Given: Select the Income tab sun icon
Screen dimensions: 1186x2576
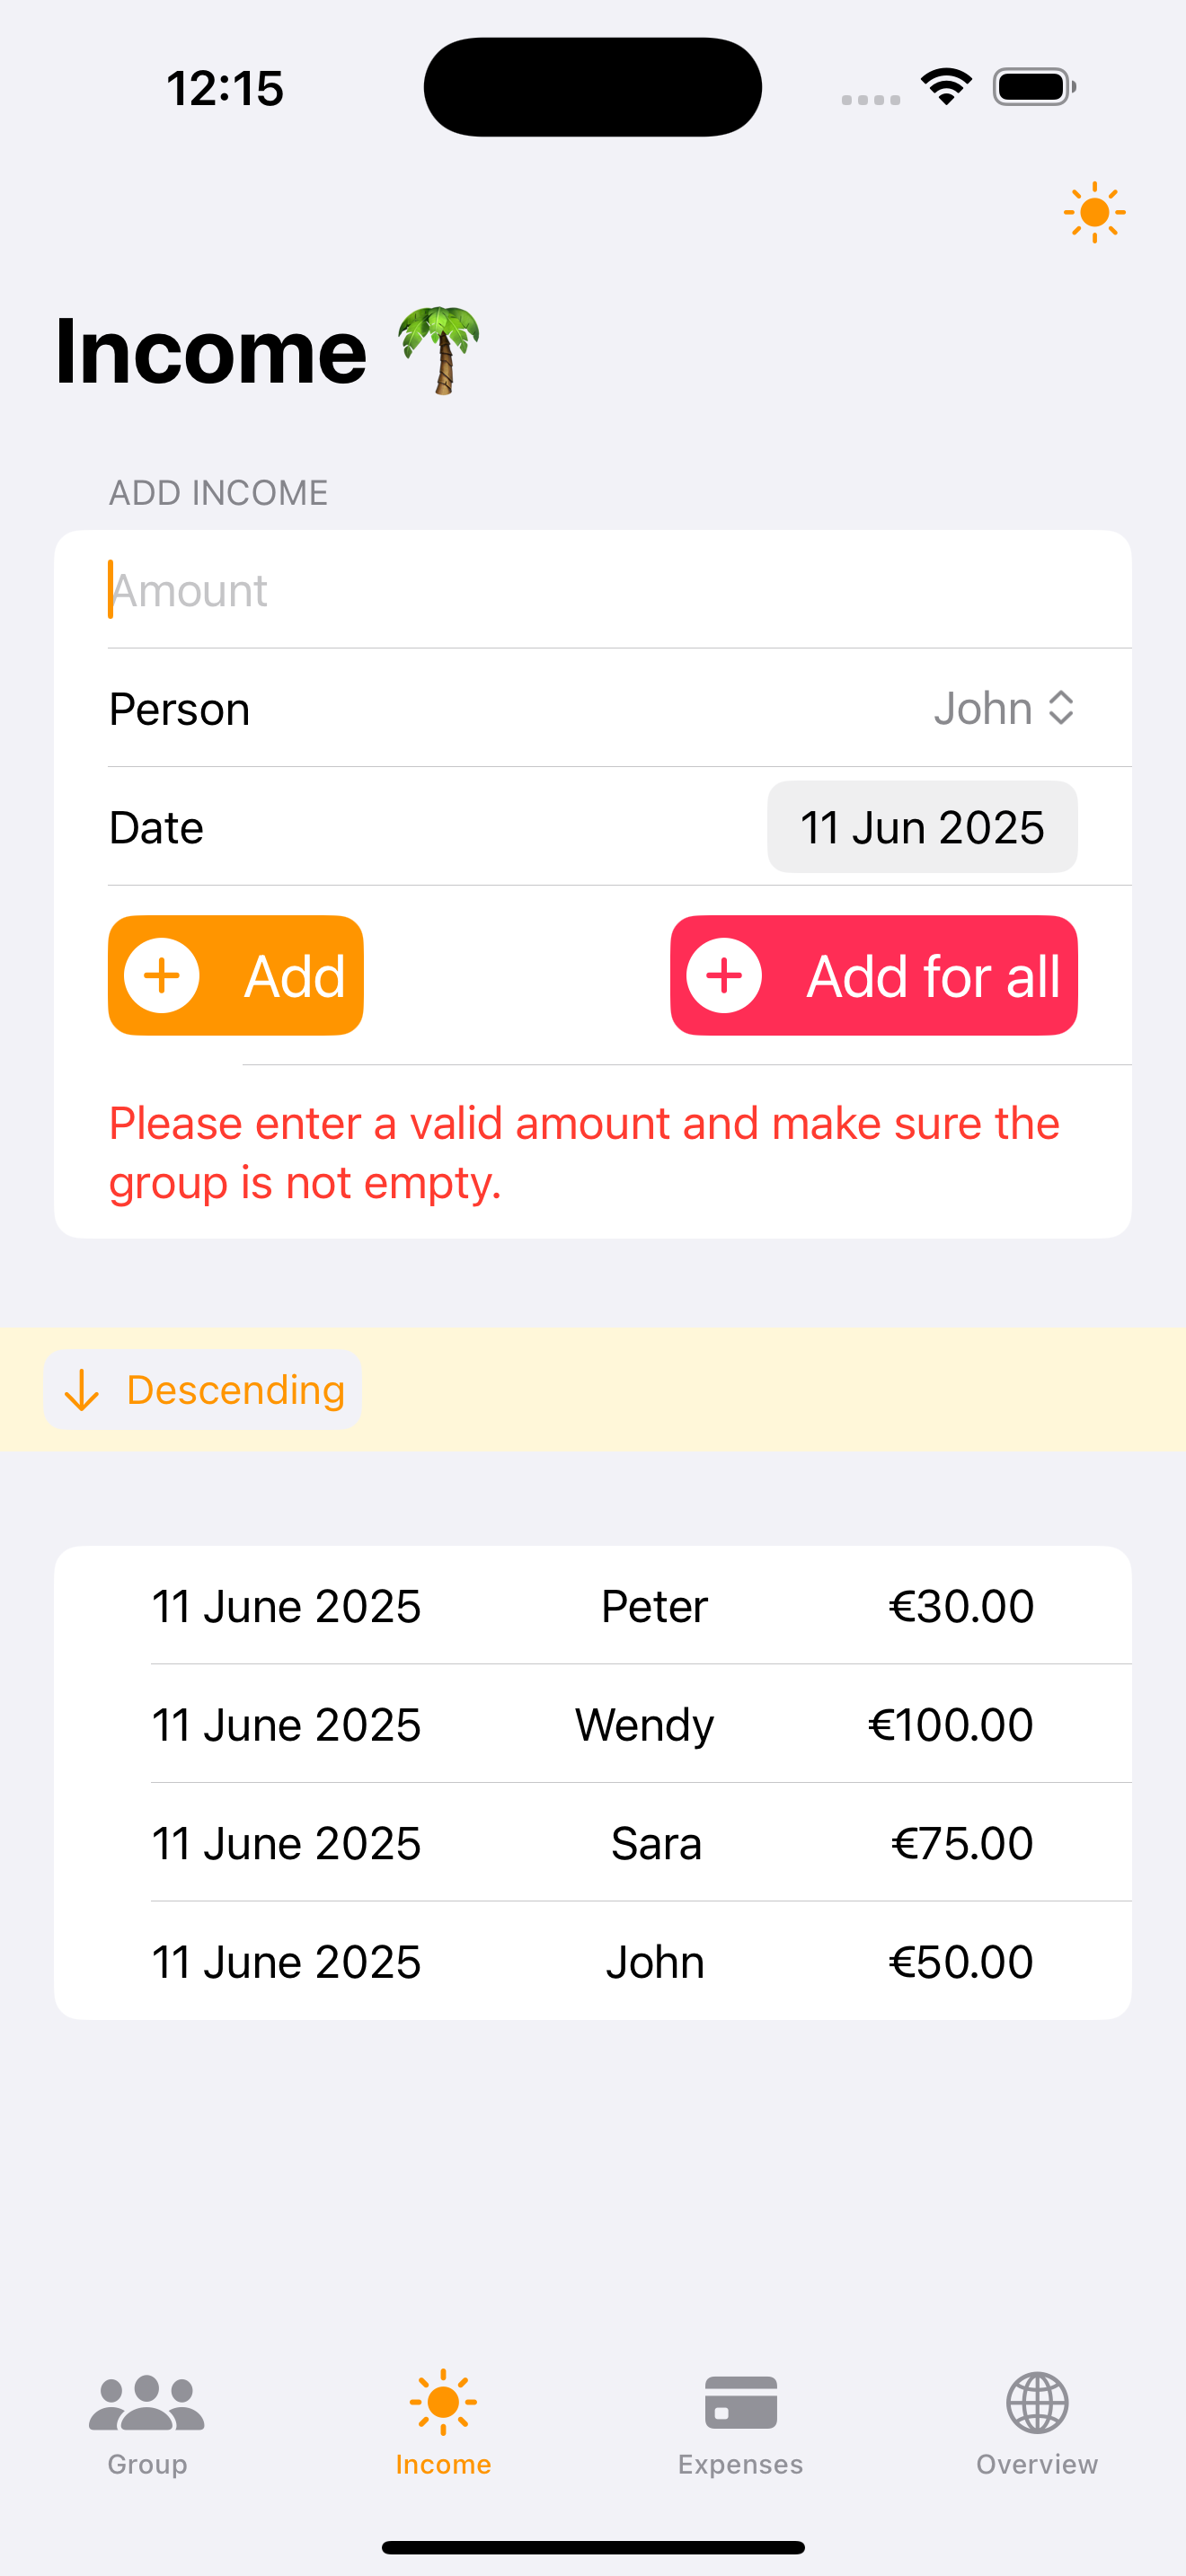Looking at the screenshot, I should tap(443, 2402).
